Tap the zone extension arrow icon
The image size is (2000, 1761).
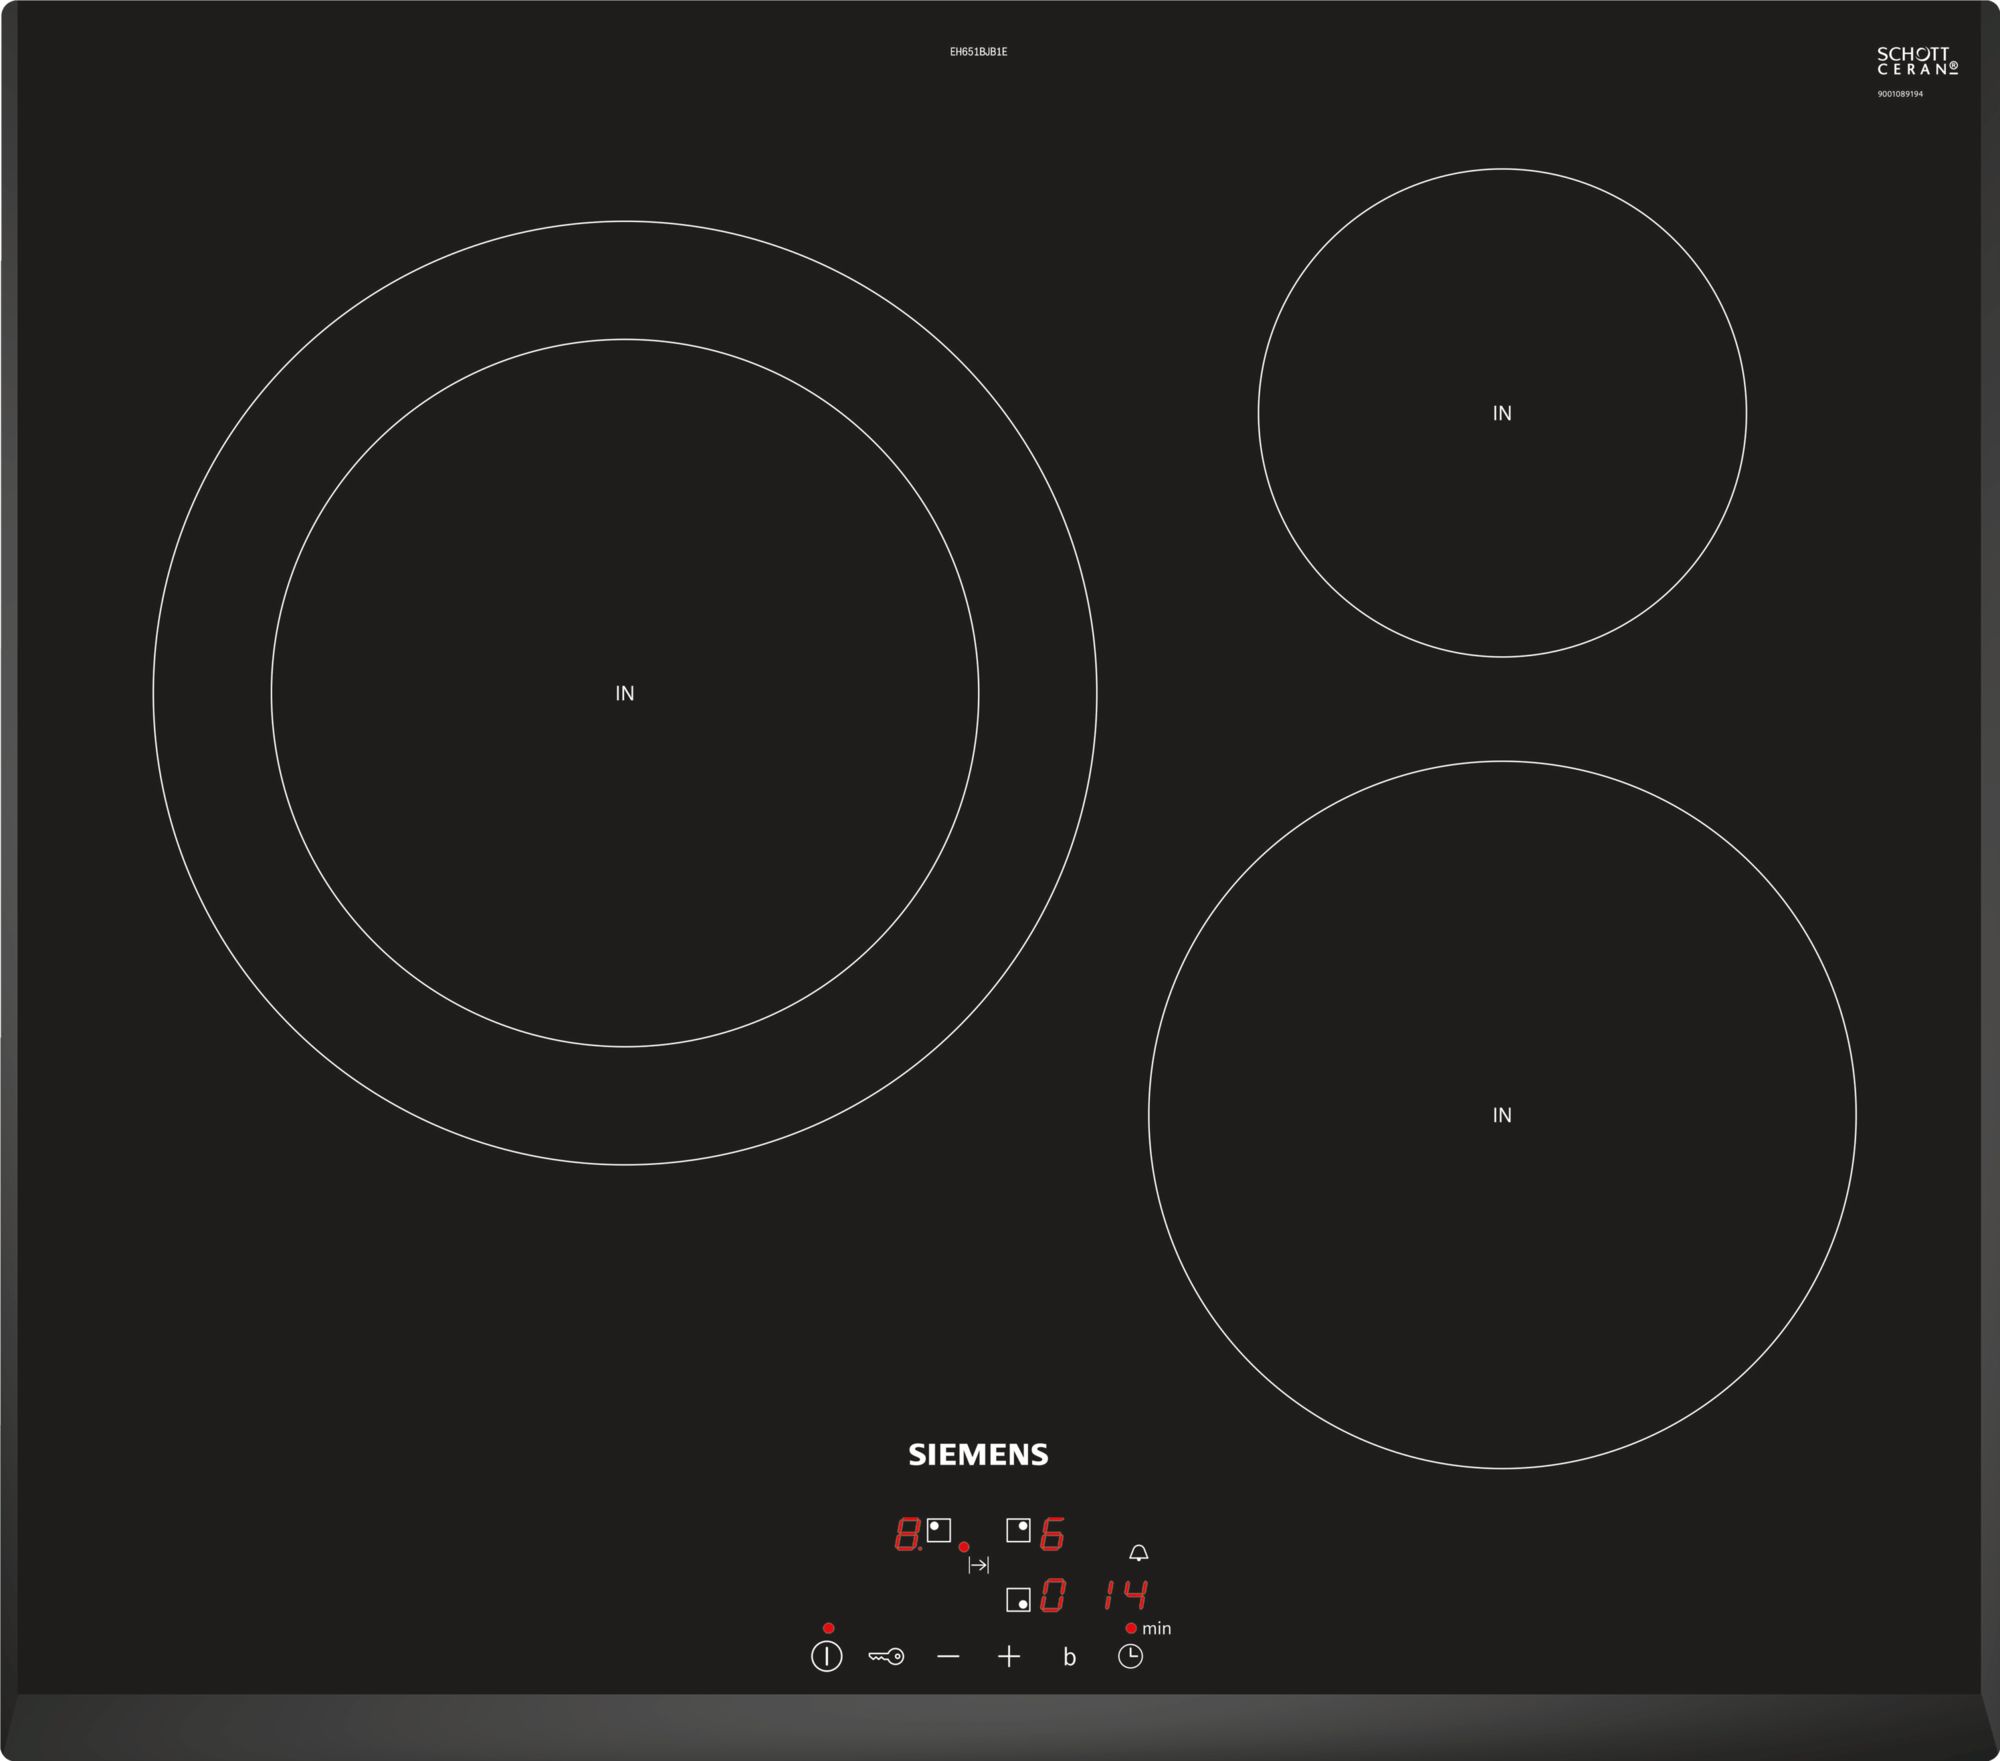[x=978, y=1565]
